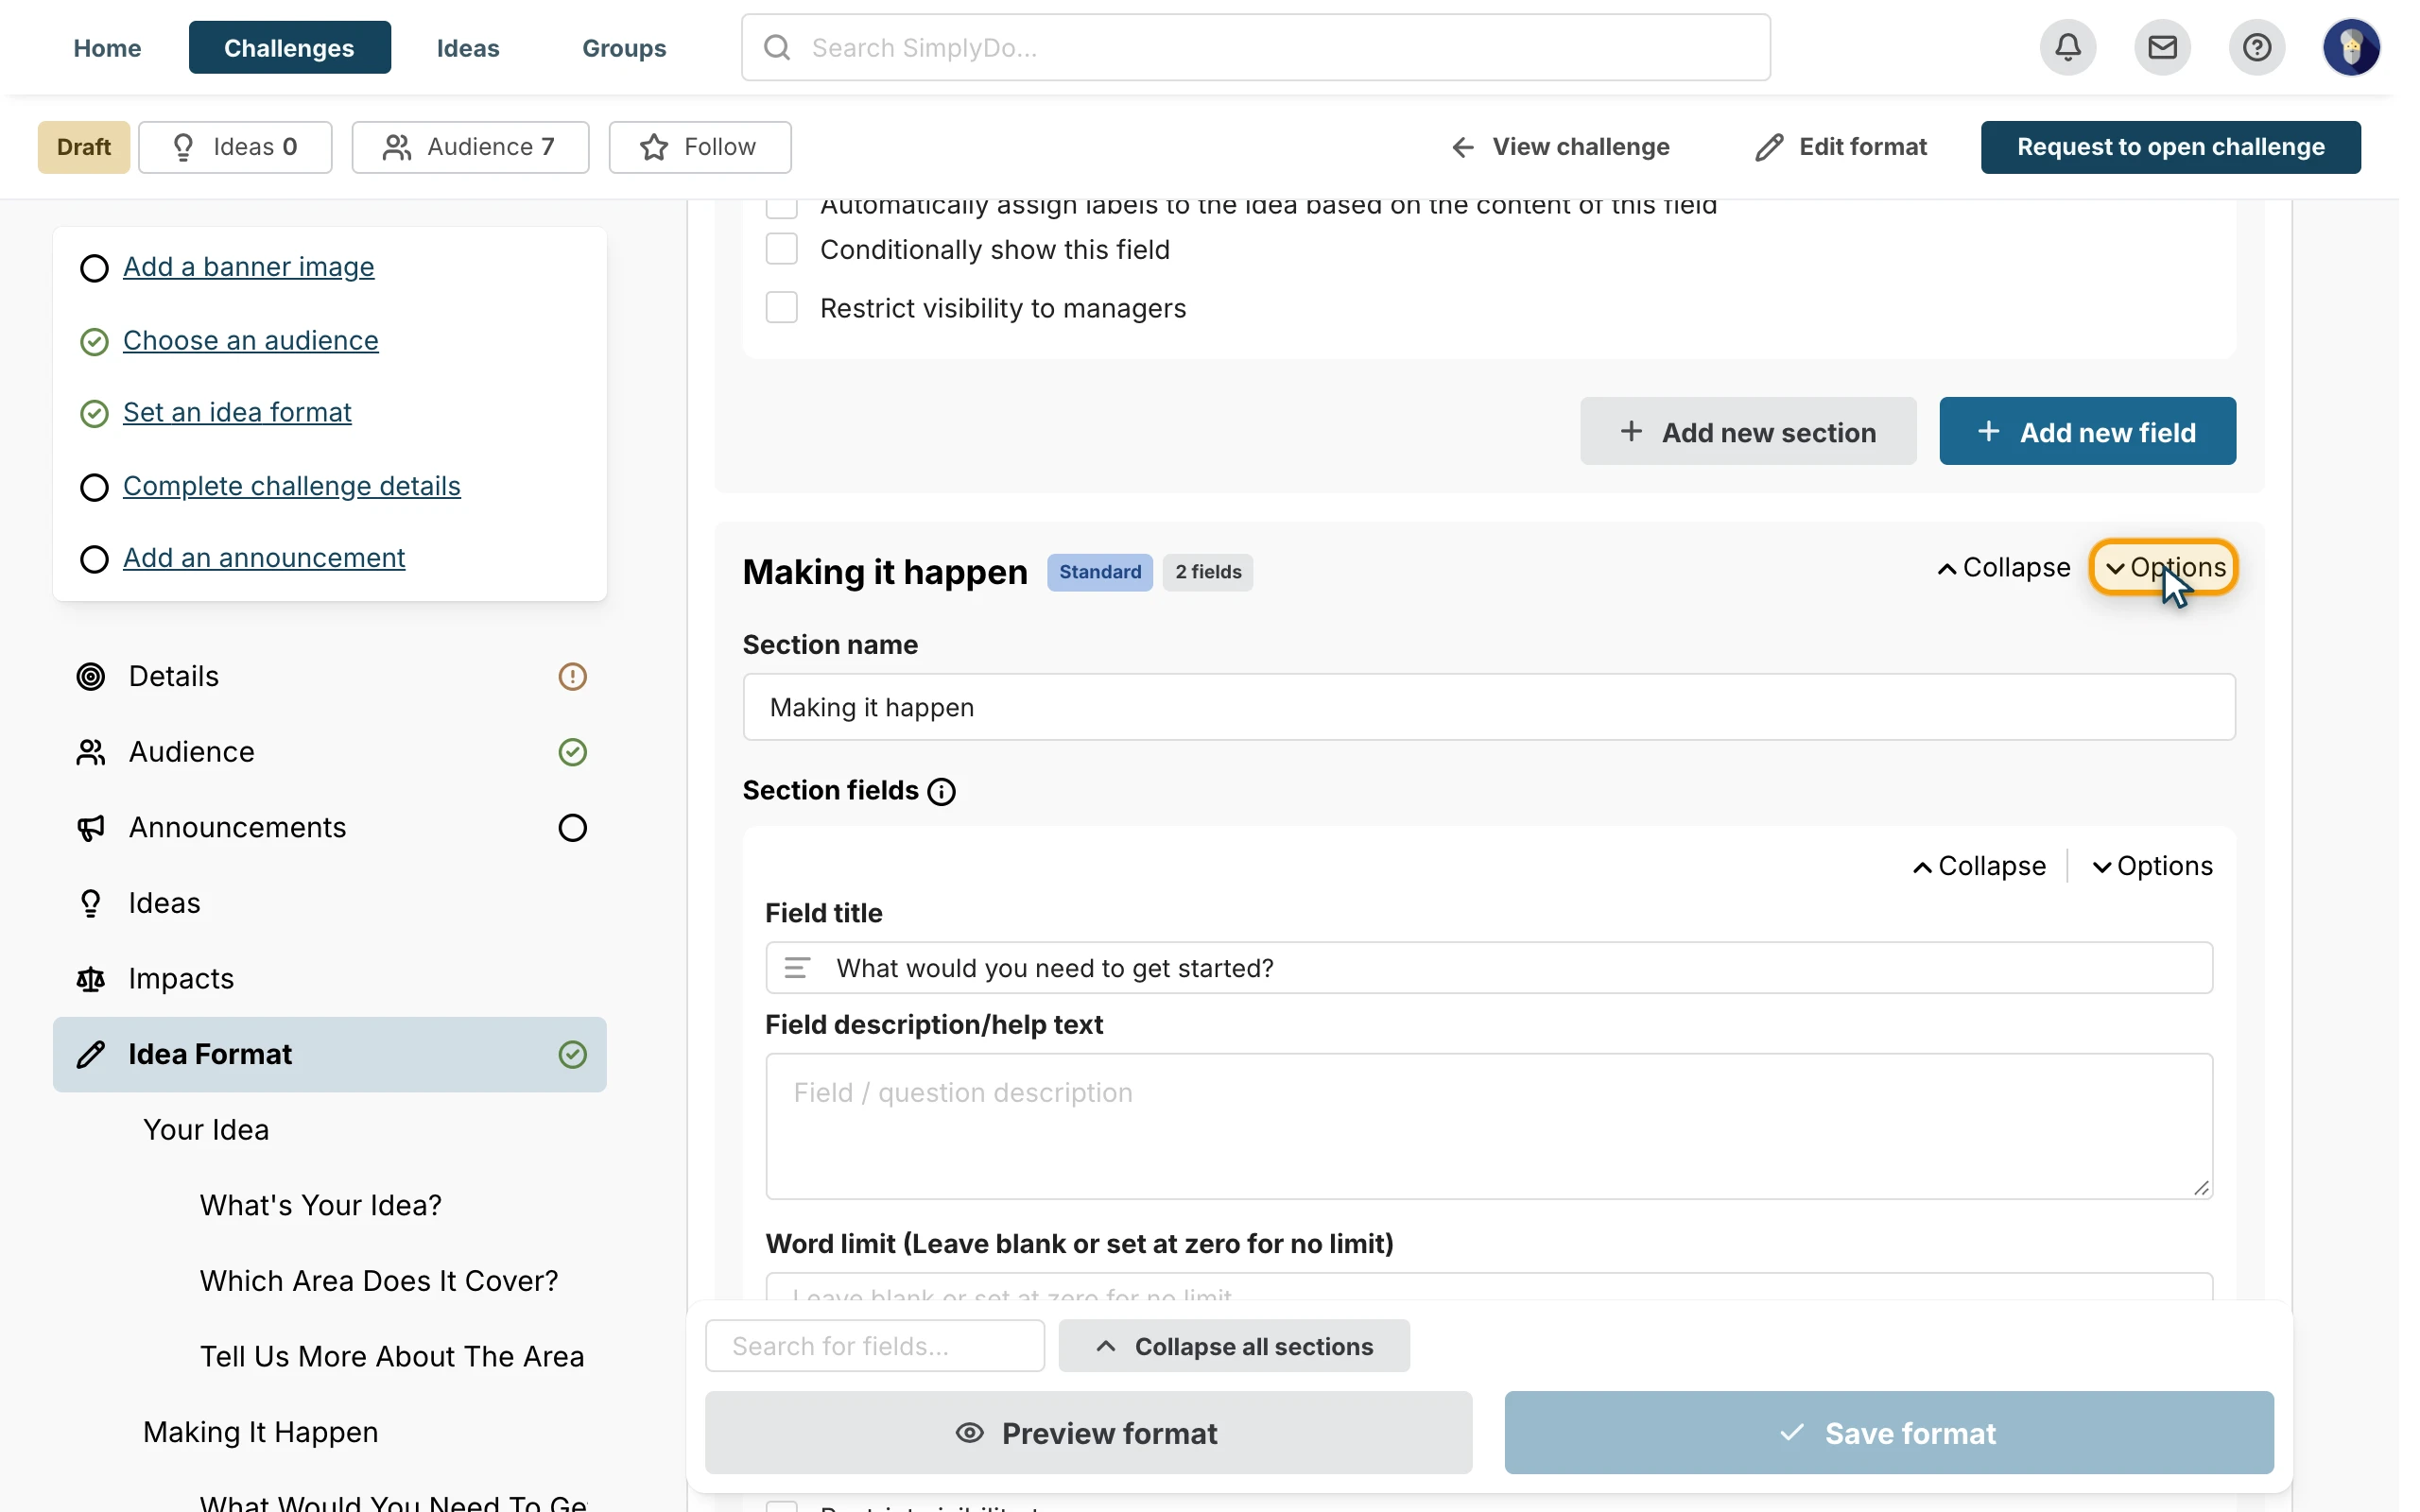Open Options for Making it happen section
The height and width of the screenshot is (1512, 2420).
pyautogui.click(x=2163, y=568)
